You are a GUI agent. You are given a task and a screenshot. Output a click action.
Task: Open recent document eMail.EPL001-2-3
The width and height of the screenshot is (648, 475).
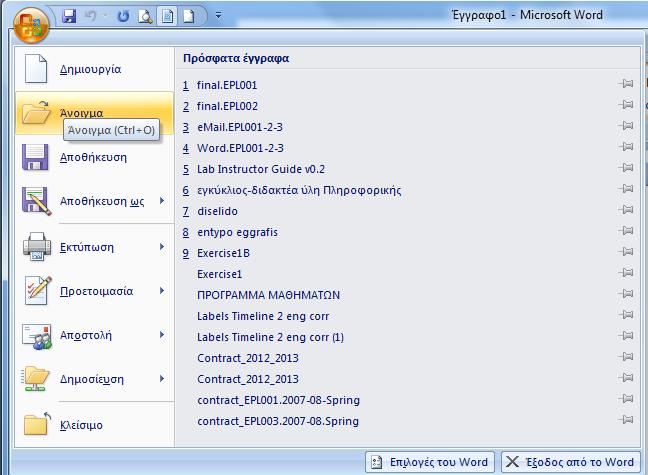[x=240, y=127]
